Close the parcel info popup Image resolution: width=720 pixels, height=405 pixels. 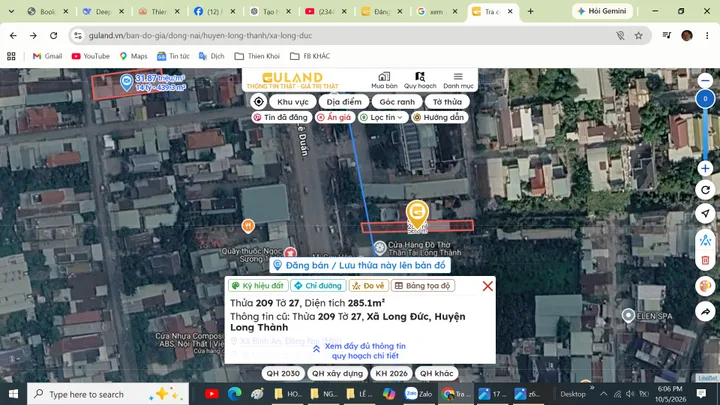(x=488, y=286)
